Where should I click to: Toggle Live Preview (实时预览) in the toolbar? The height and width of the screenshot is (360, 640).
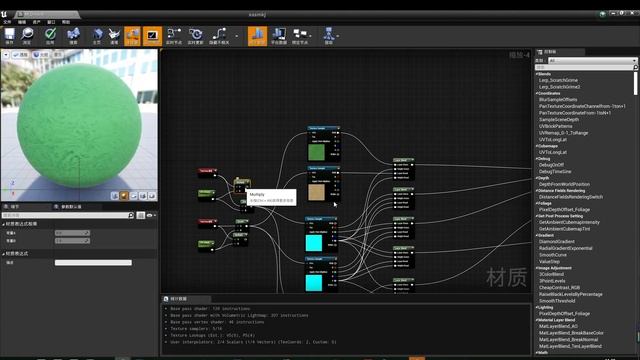coord(152,36)
